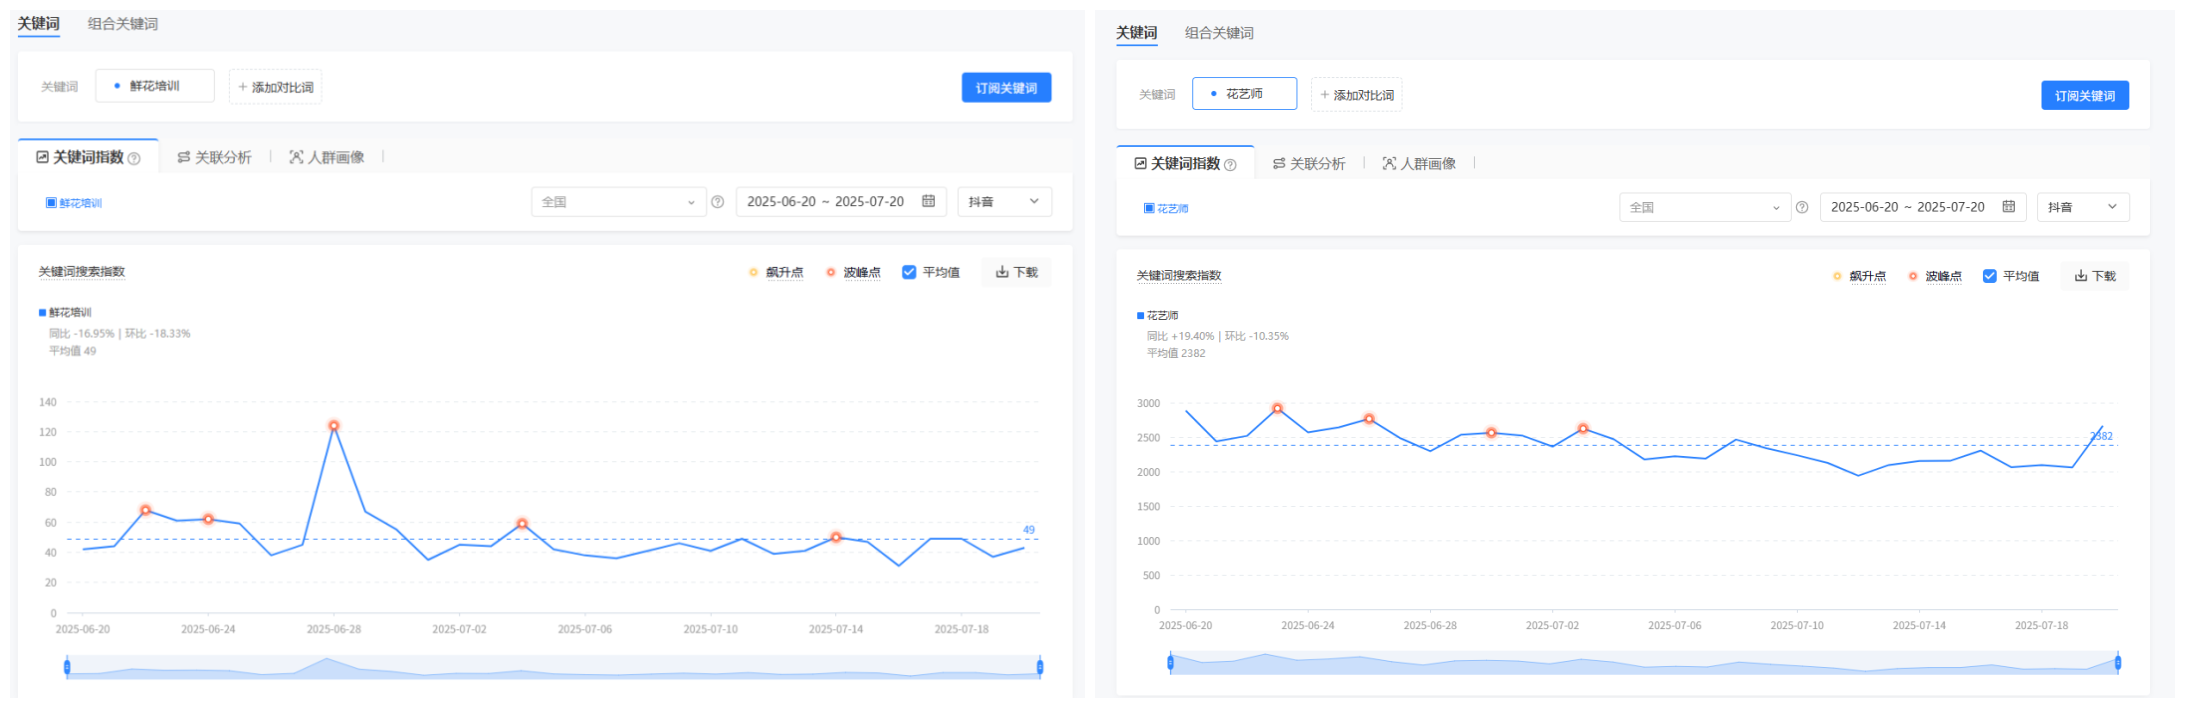Image resolution: width=2185 pixels, height=708 pixels.
Task: Click calendar icon in 鲜花培训 date range field
Action: click(x=928, y=201)
